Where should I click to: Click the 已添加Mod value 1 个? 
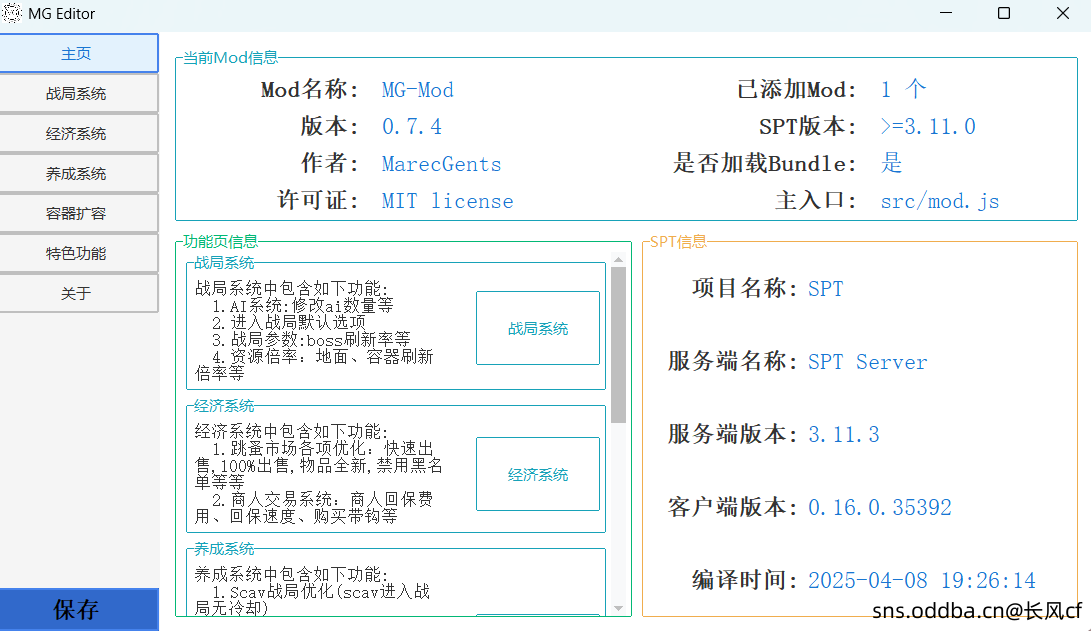click(x=903, y=89)
